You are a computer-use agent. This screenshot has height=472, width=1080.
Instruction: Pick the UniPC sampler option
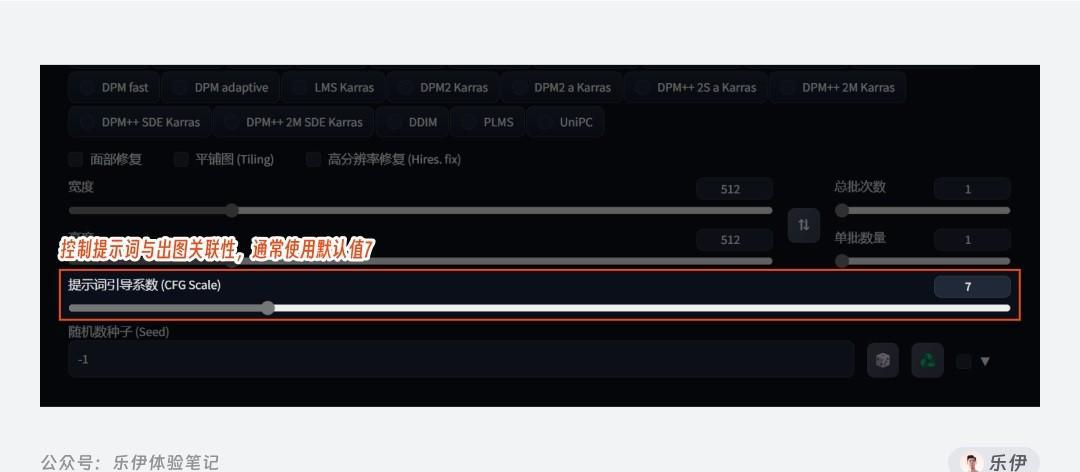(565, 122)
